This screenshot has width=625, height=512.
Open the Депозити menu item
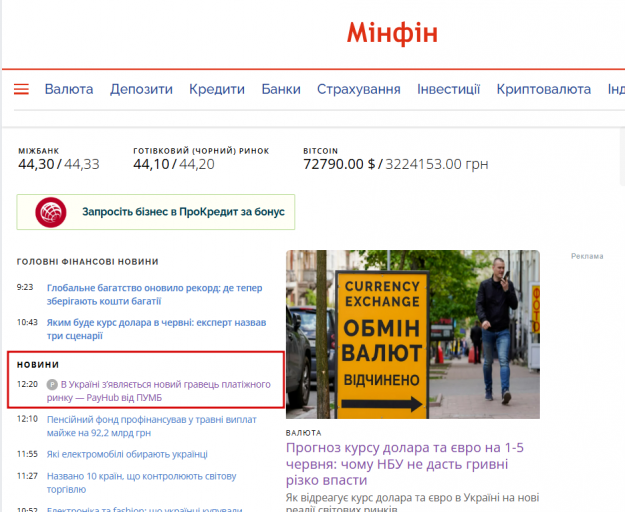point(141,89)
